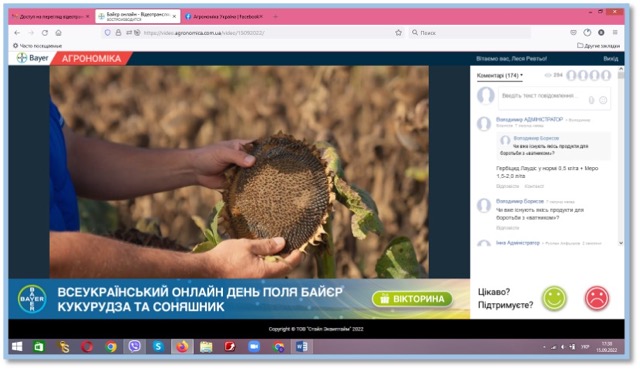Screen dimensions: 640x369
Task: Open the emoji picker in the comment box
Action: [x=603, y=100]
